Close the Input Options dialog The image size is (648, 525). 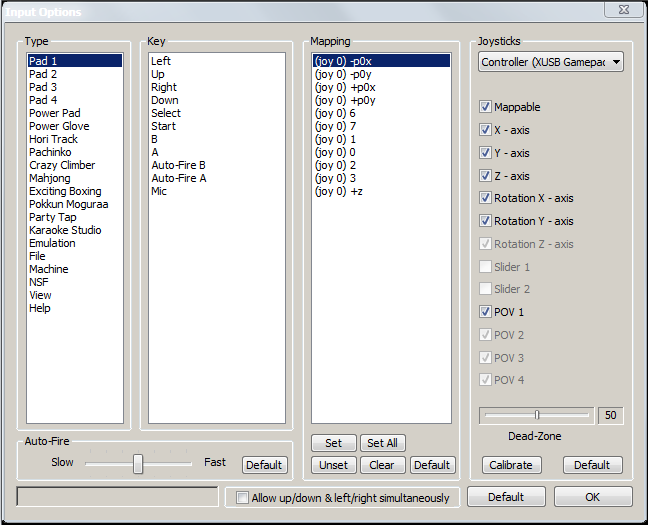[x=624, y=9]
